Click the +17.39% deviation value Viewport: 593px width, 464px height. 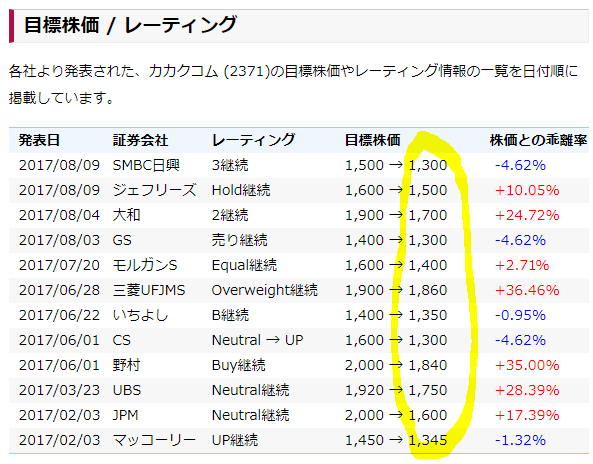click(x=527, y=415)
